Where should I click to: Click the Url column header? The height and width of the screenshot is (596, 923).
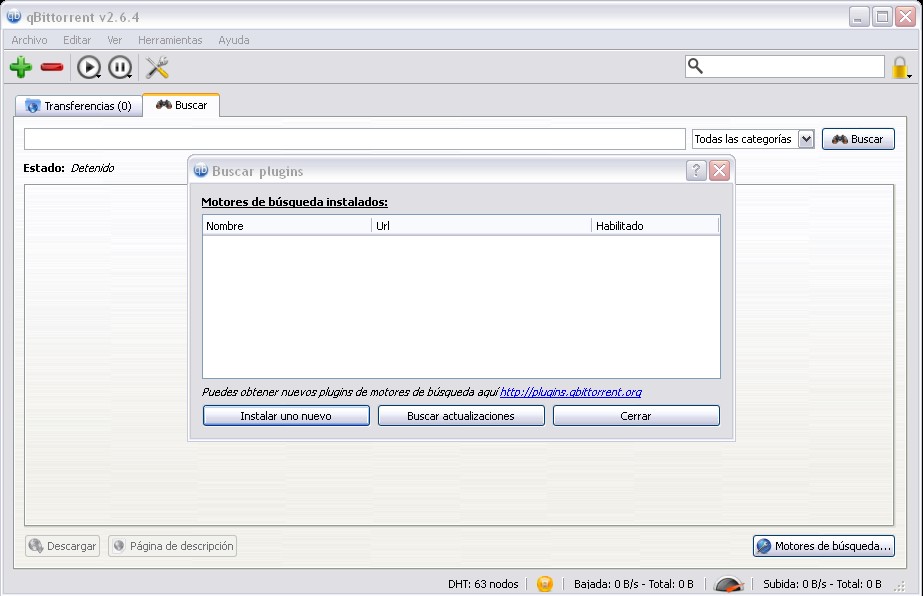coord(481,226)
